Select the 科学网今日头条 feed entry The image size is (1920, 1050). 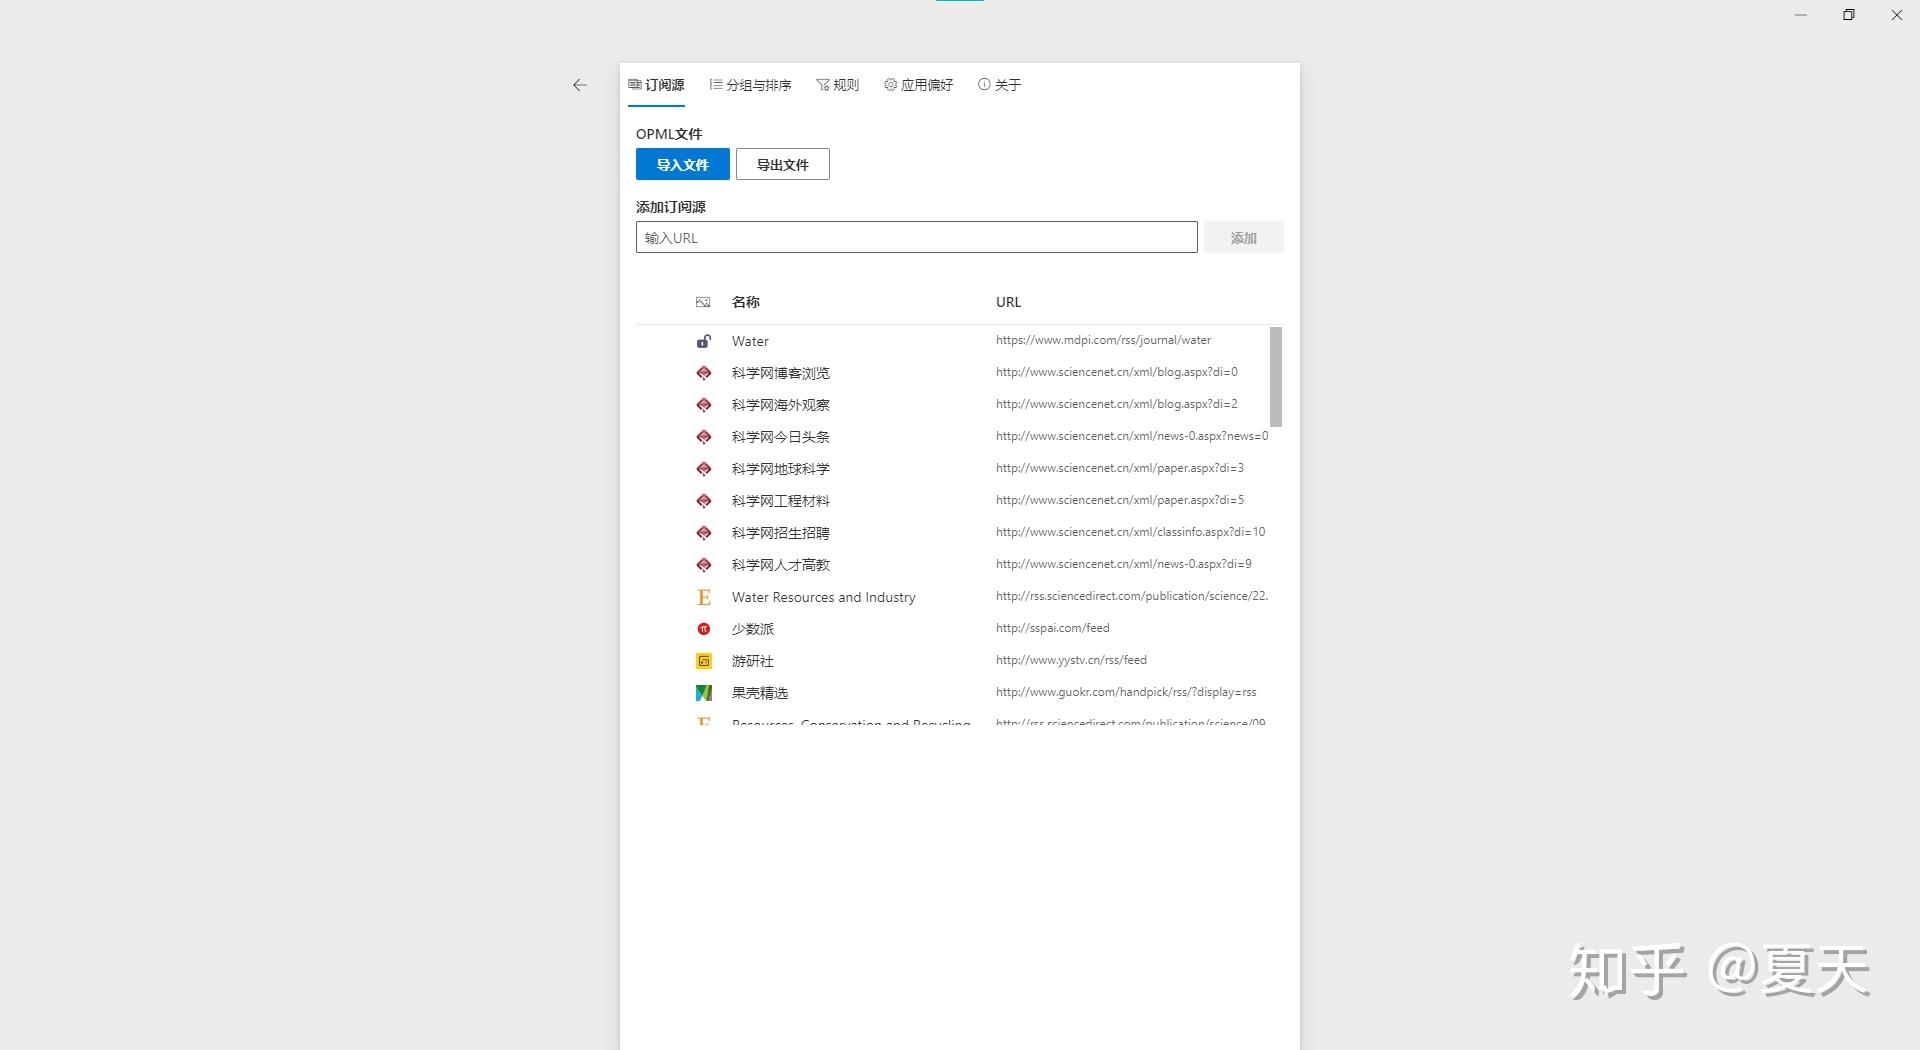pyautogui.click(x=779, y=436)
